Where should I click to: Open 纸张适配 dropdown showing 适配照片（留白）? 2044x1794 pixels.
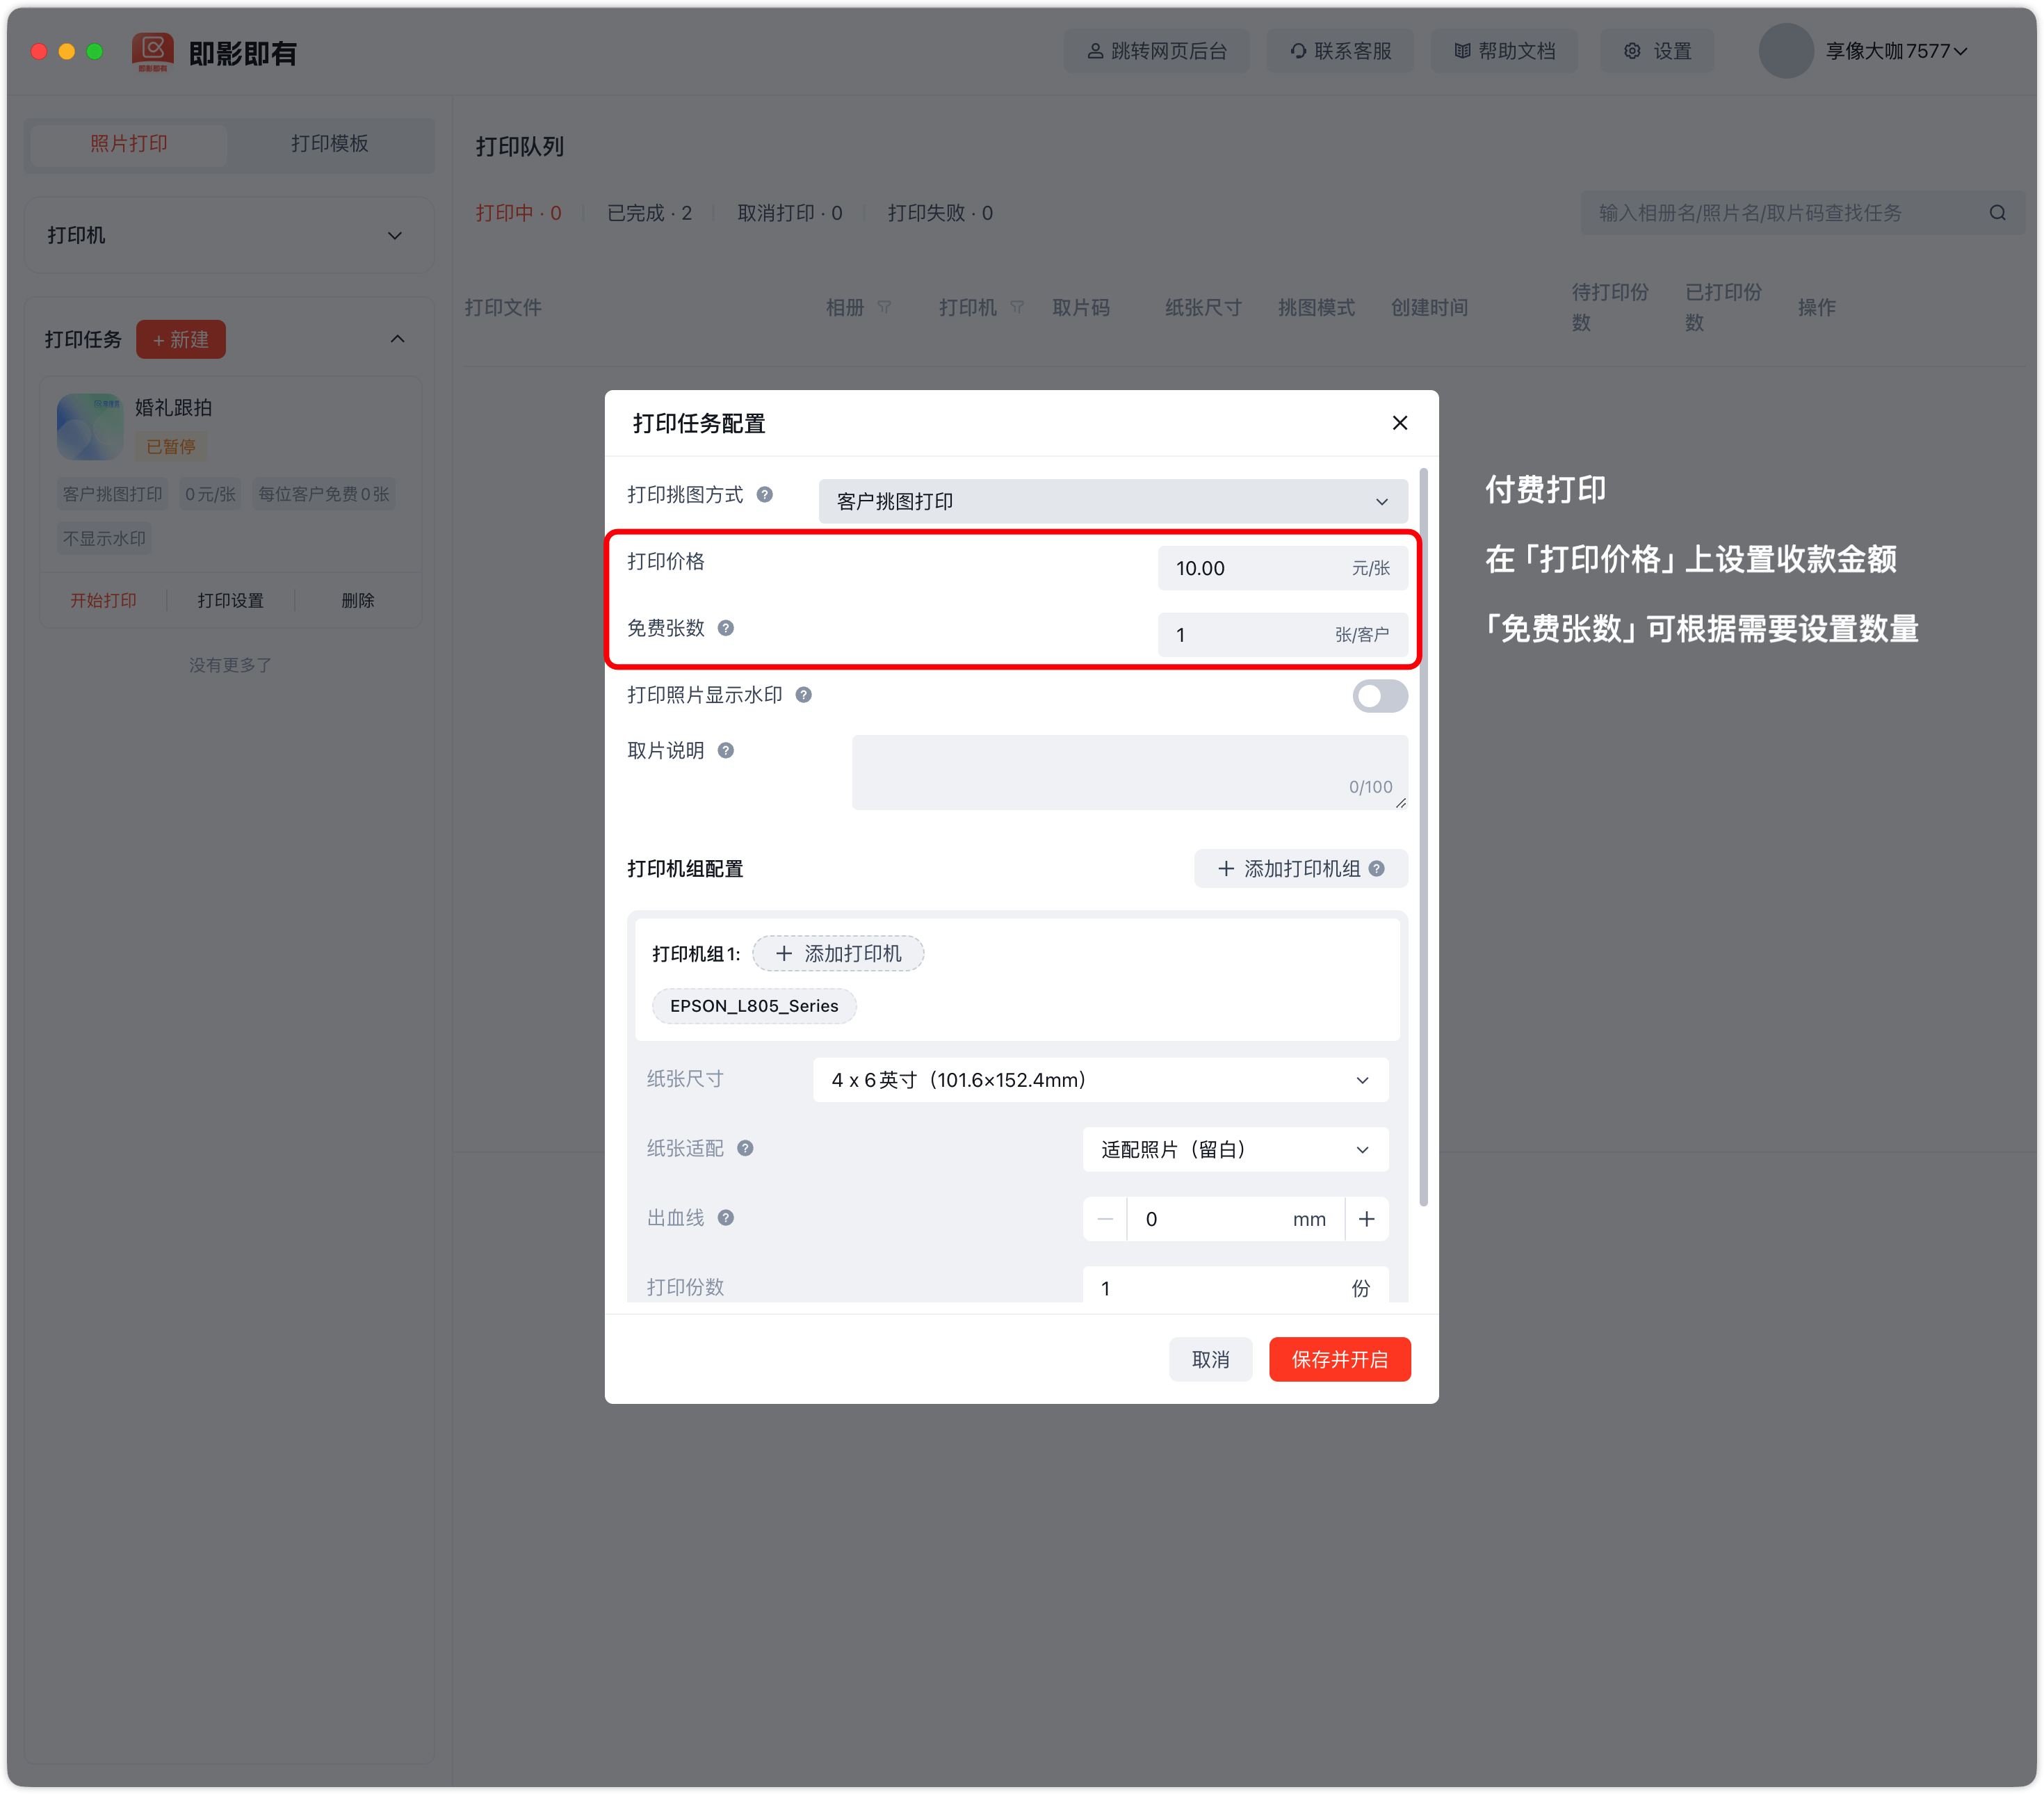(x=1235, y=1150)
